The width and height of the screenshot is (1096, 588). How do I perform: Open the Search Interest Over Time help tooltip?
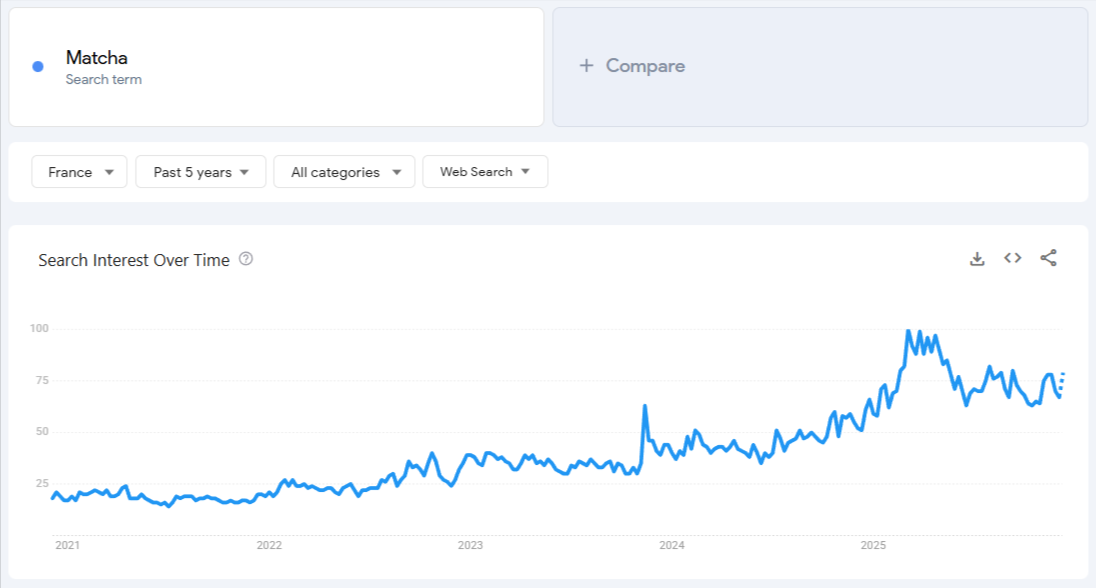[x=245, y=259]
